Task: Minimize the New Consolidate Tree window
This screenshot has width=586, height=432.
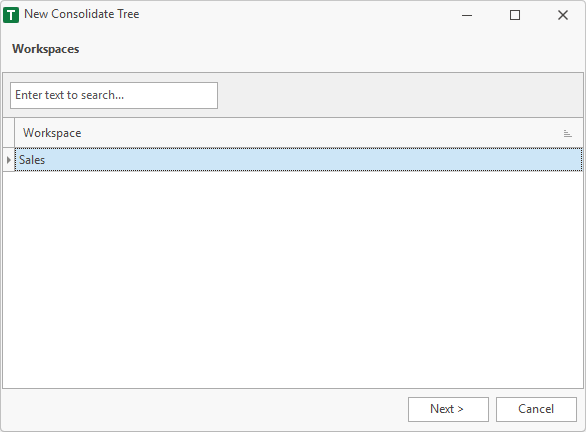Action: 467,15
